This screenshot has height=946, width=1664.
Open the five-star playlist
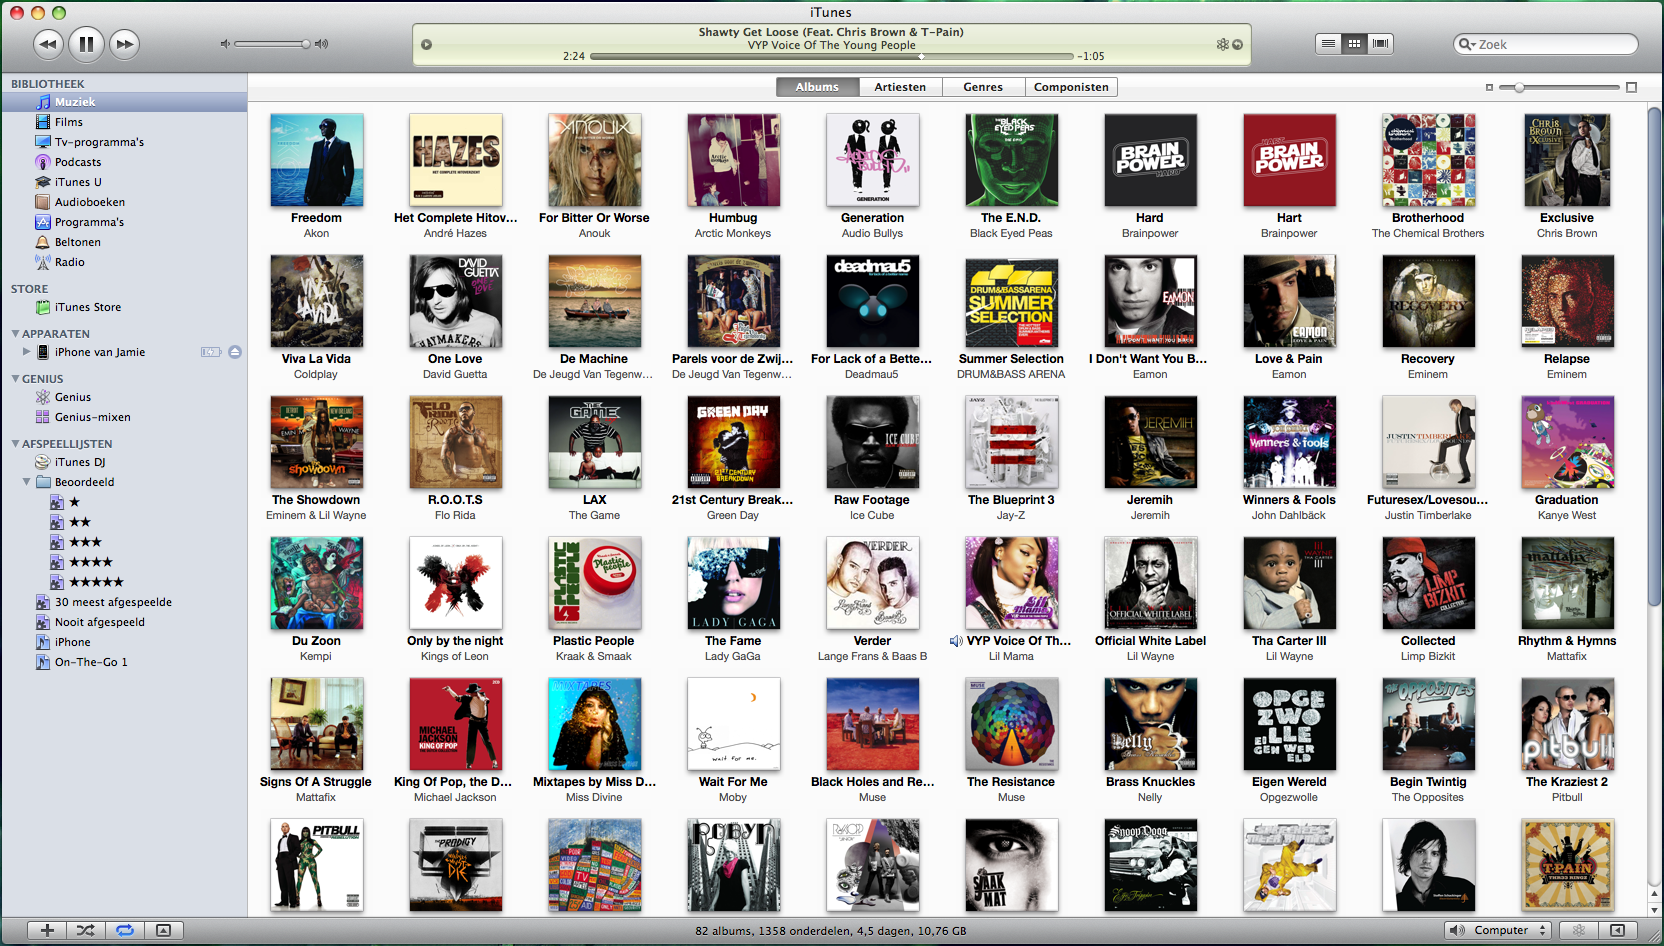click(124, 582)
